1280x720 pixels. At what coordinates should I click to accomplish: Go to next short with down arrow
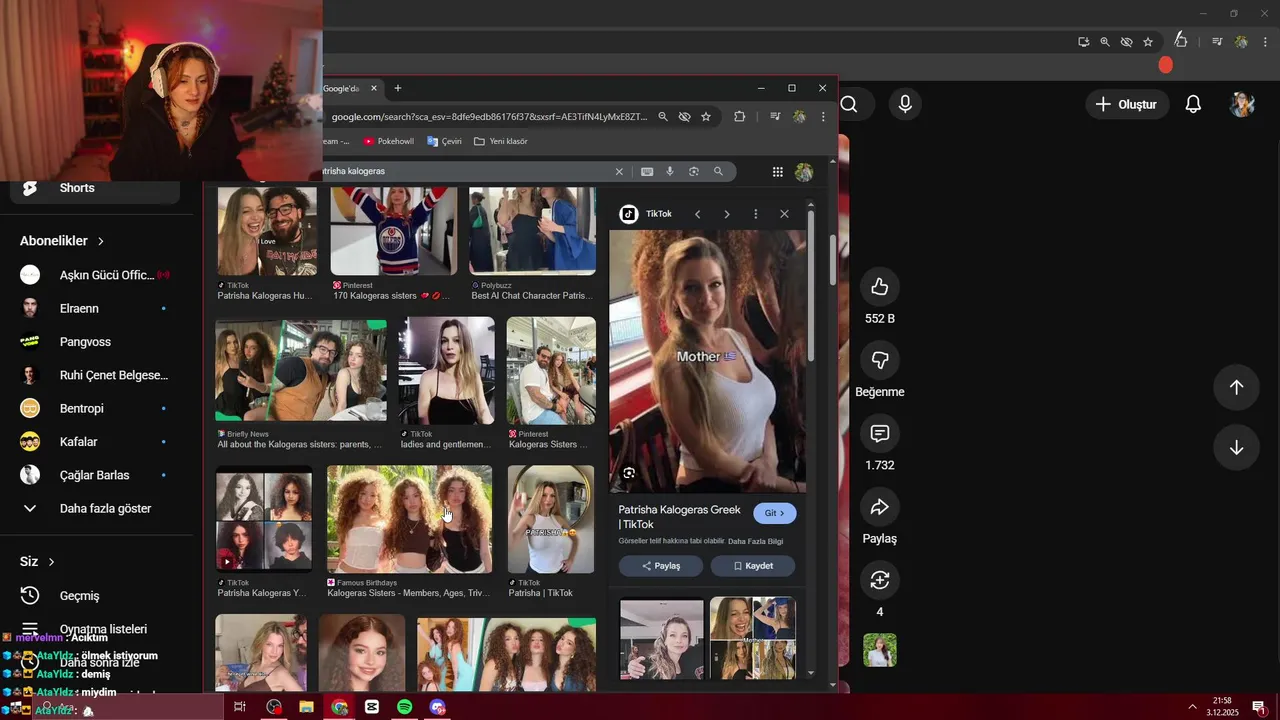click(1236, 447)
